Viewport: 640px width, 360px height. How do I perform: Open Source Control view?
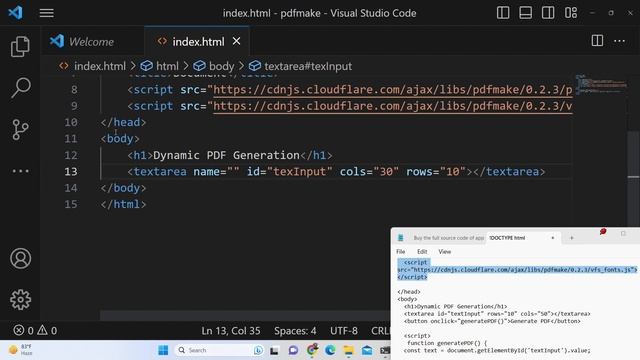pos(20,129)
